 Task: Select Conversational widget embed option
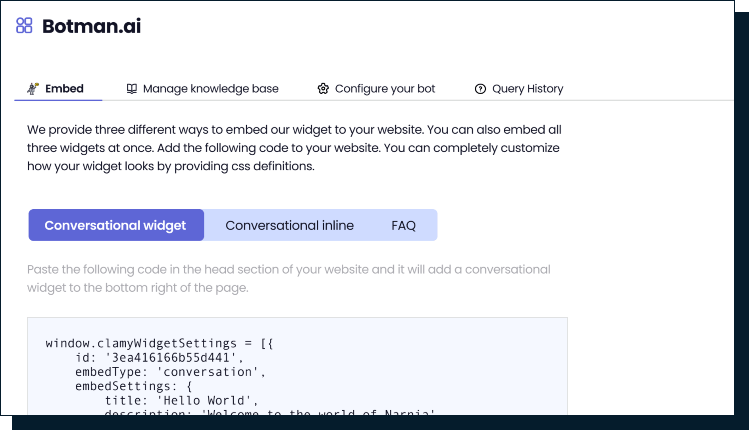pyautogui.click(x=116, y=225)
